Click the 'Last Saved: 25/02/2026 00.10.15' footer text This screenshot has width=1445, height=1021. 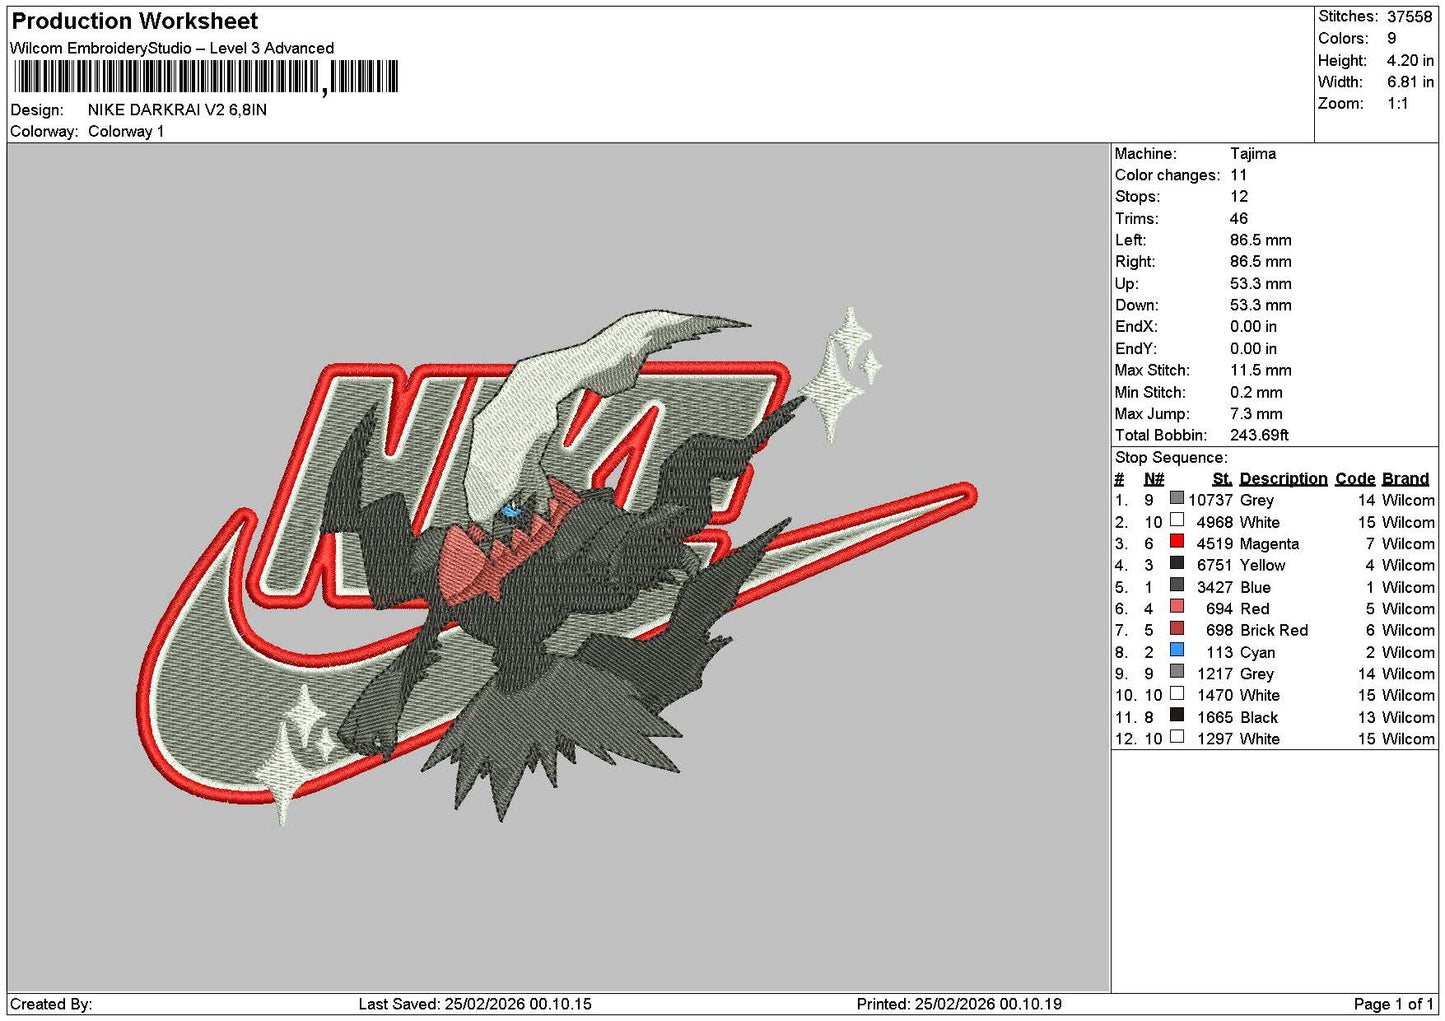(475, 1004)
